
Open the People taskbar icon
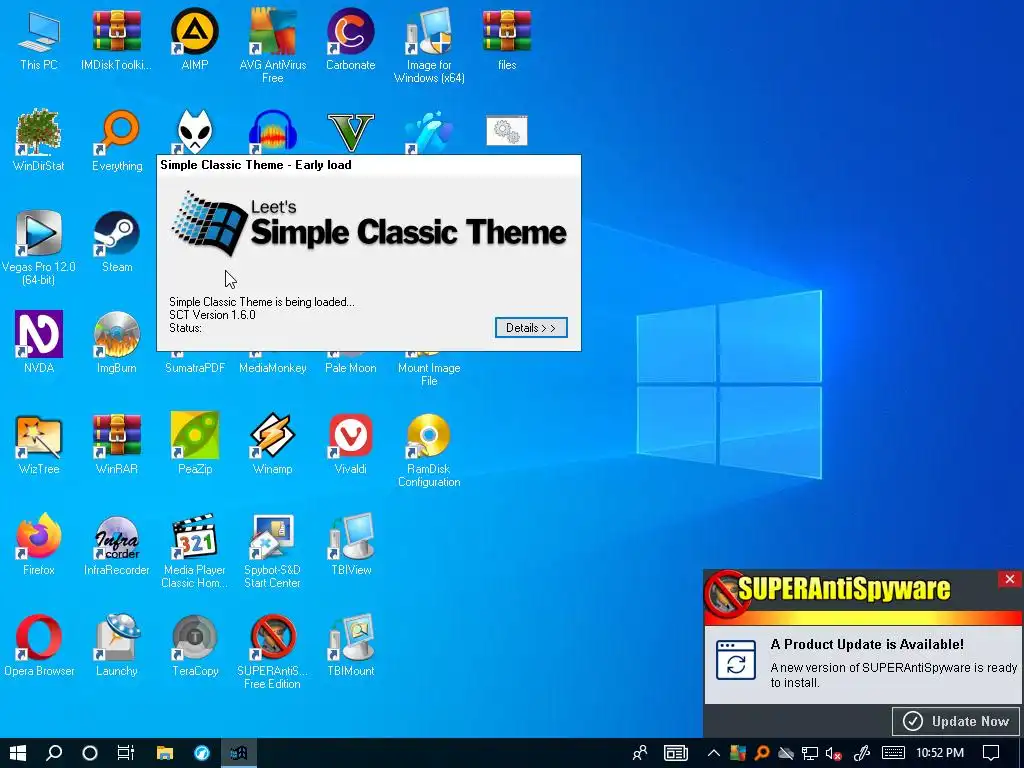[640, 753]
